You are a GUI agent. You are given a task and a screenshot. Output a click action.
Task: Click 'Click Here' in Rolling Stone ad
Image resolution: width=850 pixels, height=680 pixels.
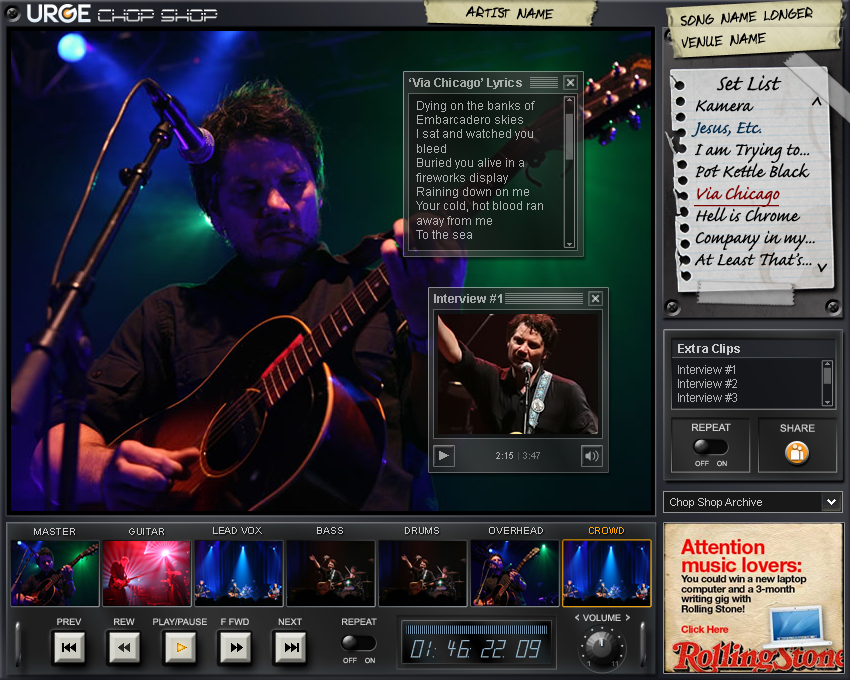(705, 629)
